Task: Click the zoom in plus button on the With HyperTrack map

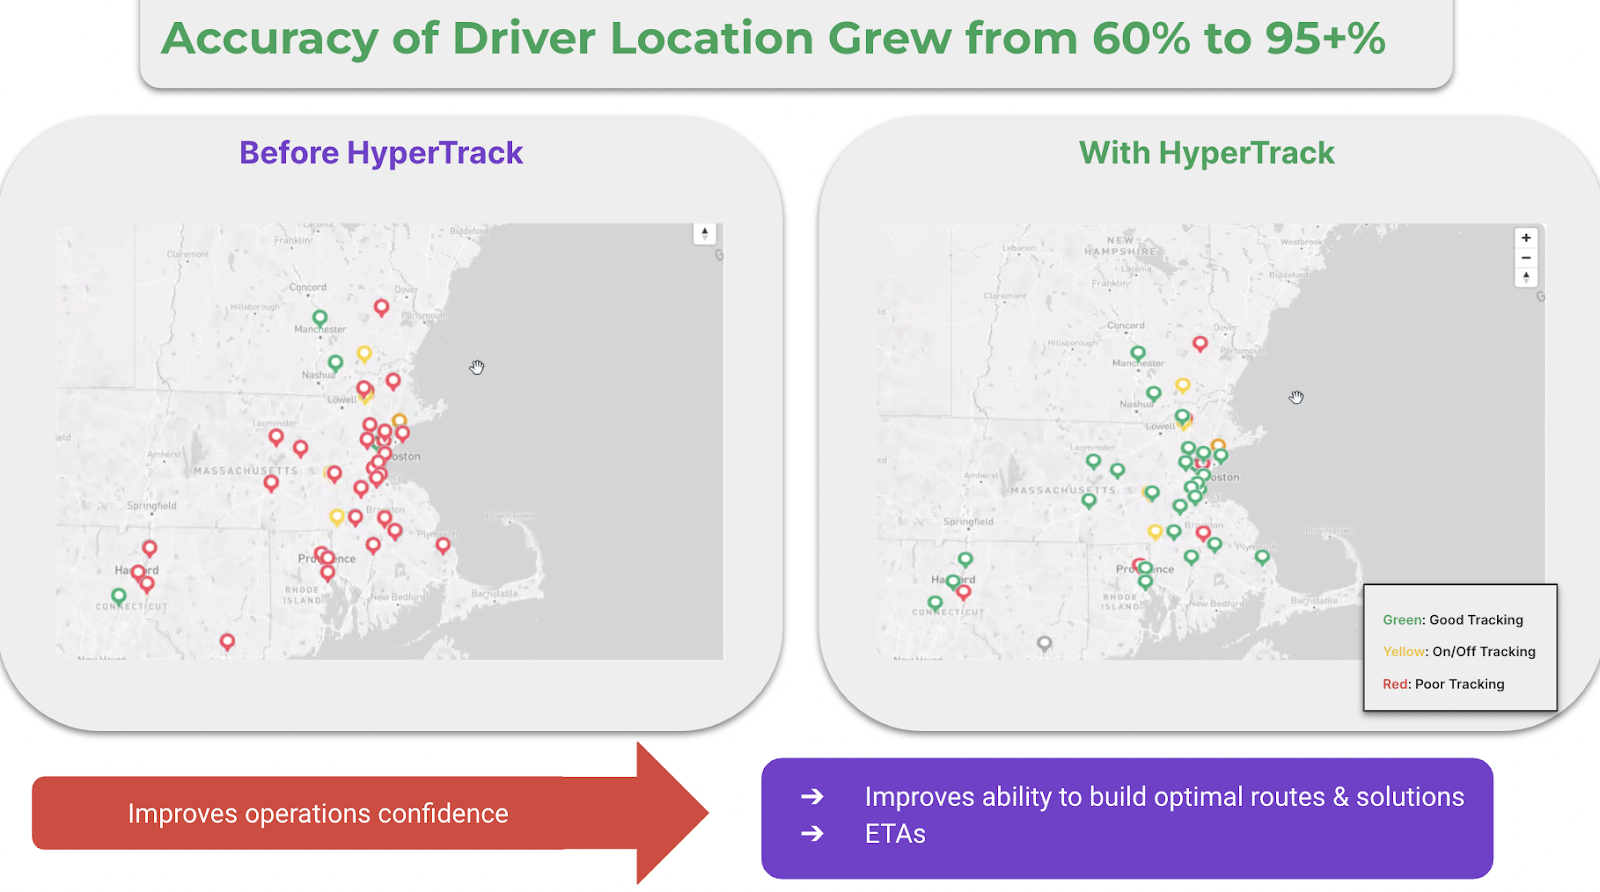Action: (x=1526, y=238)
